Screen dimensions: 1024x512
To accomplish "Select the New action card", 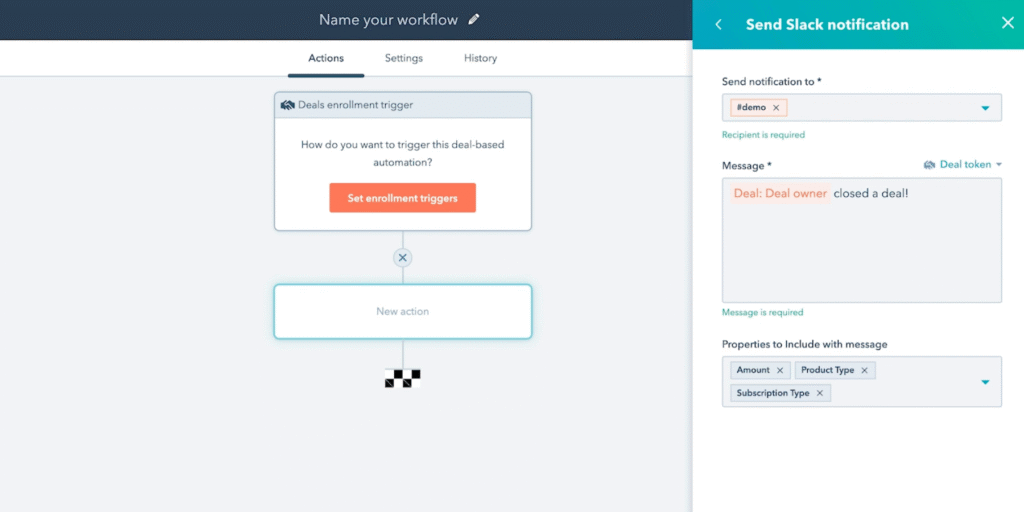I will 403,312.
